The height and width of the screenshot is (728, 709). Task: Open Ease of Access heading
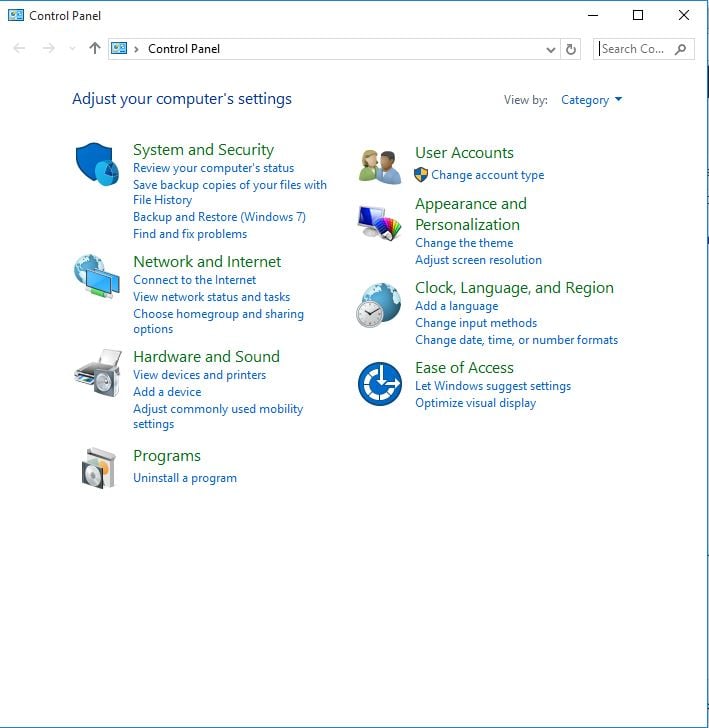pos(464,368)
